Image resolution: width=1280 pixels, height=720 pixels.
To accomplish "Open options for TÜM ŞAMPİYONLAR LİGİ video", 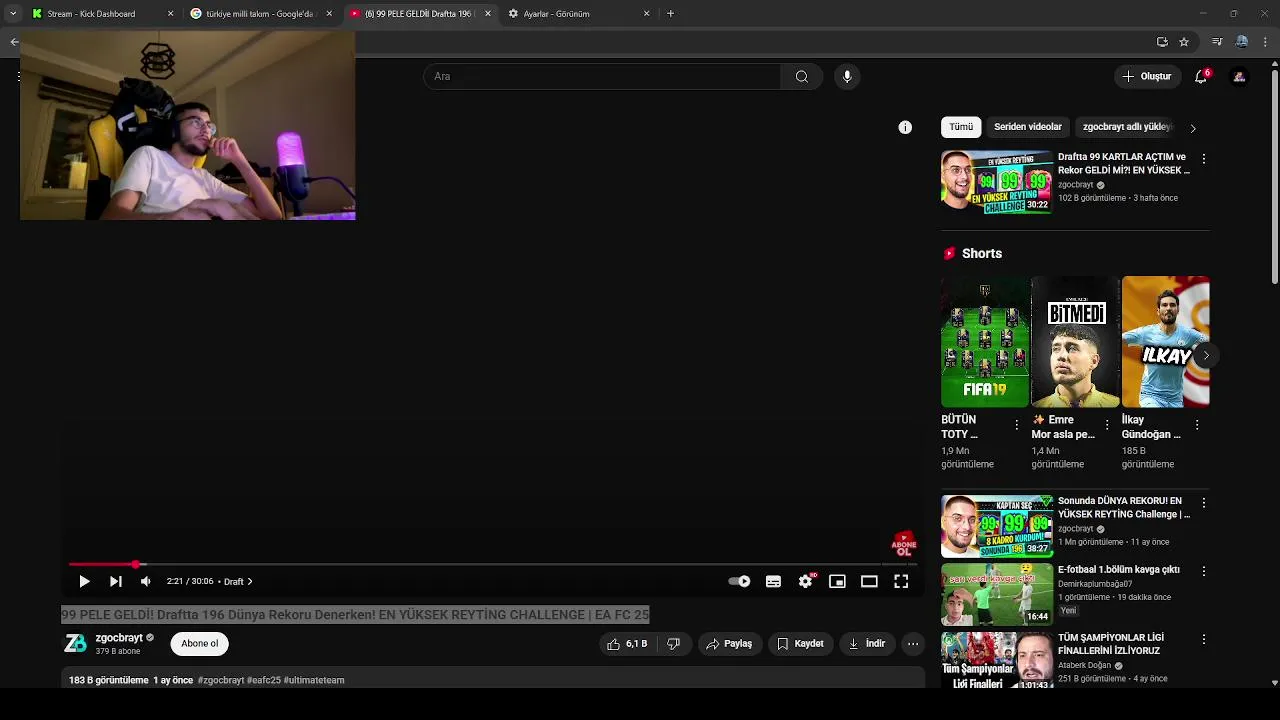I will [1204, 639].
